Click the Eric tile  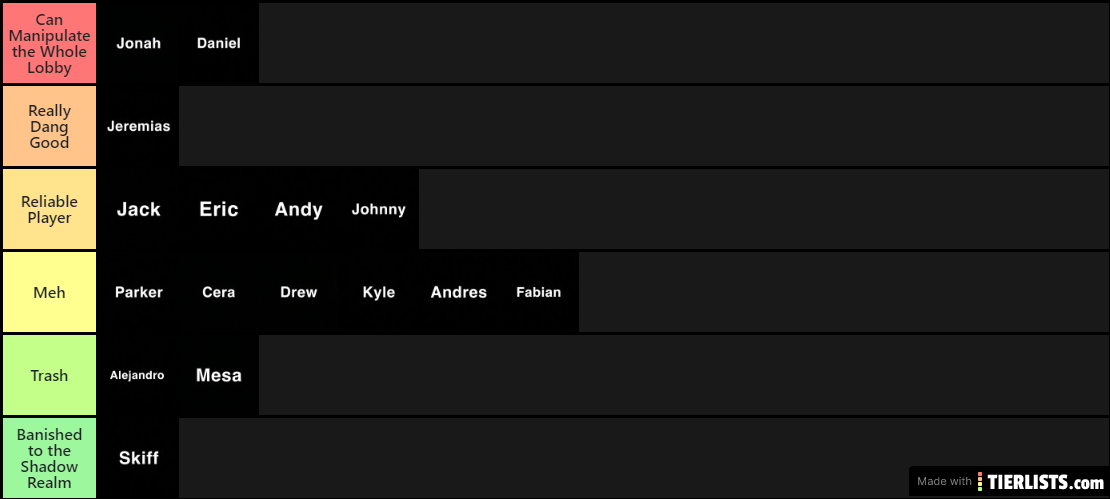coord(219,209)
